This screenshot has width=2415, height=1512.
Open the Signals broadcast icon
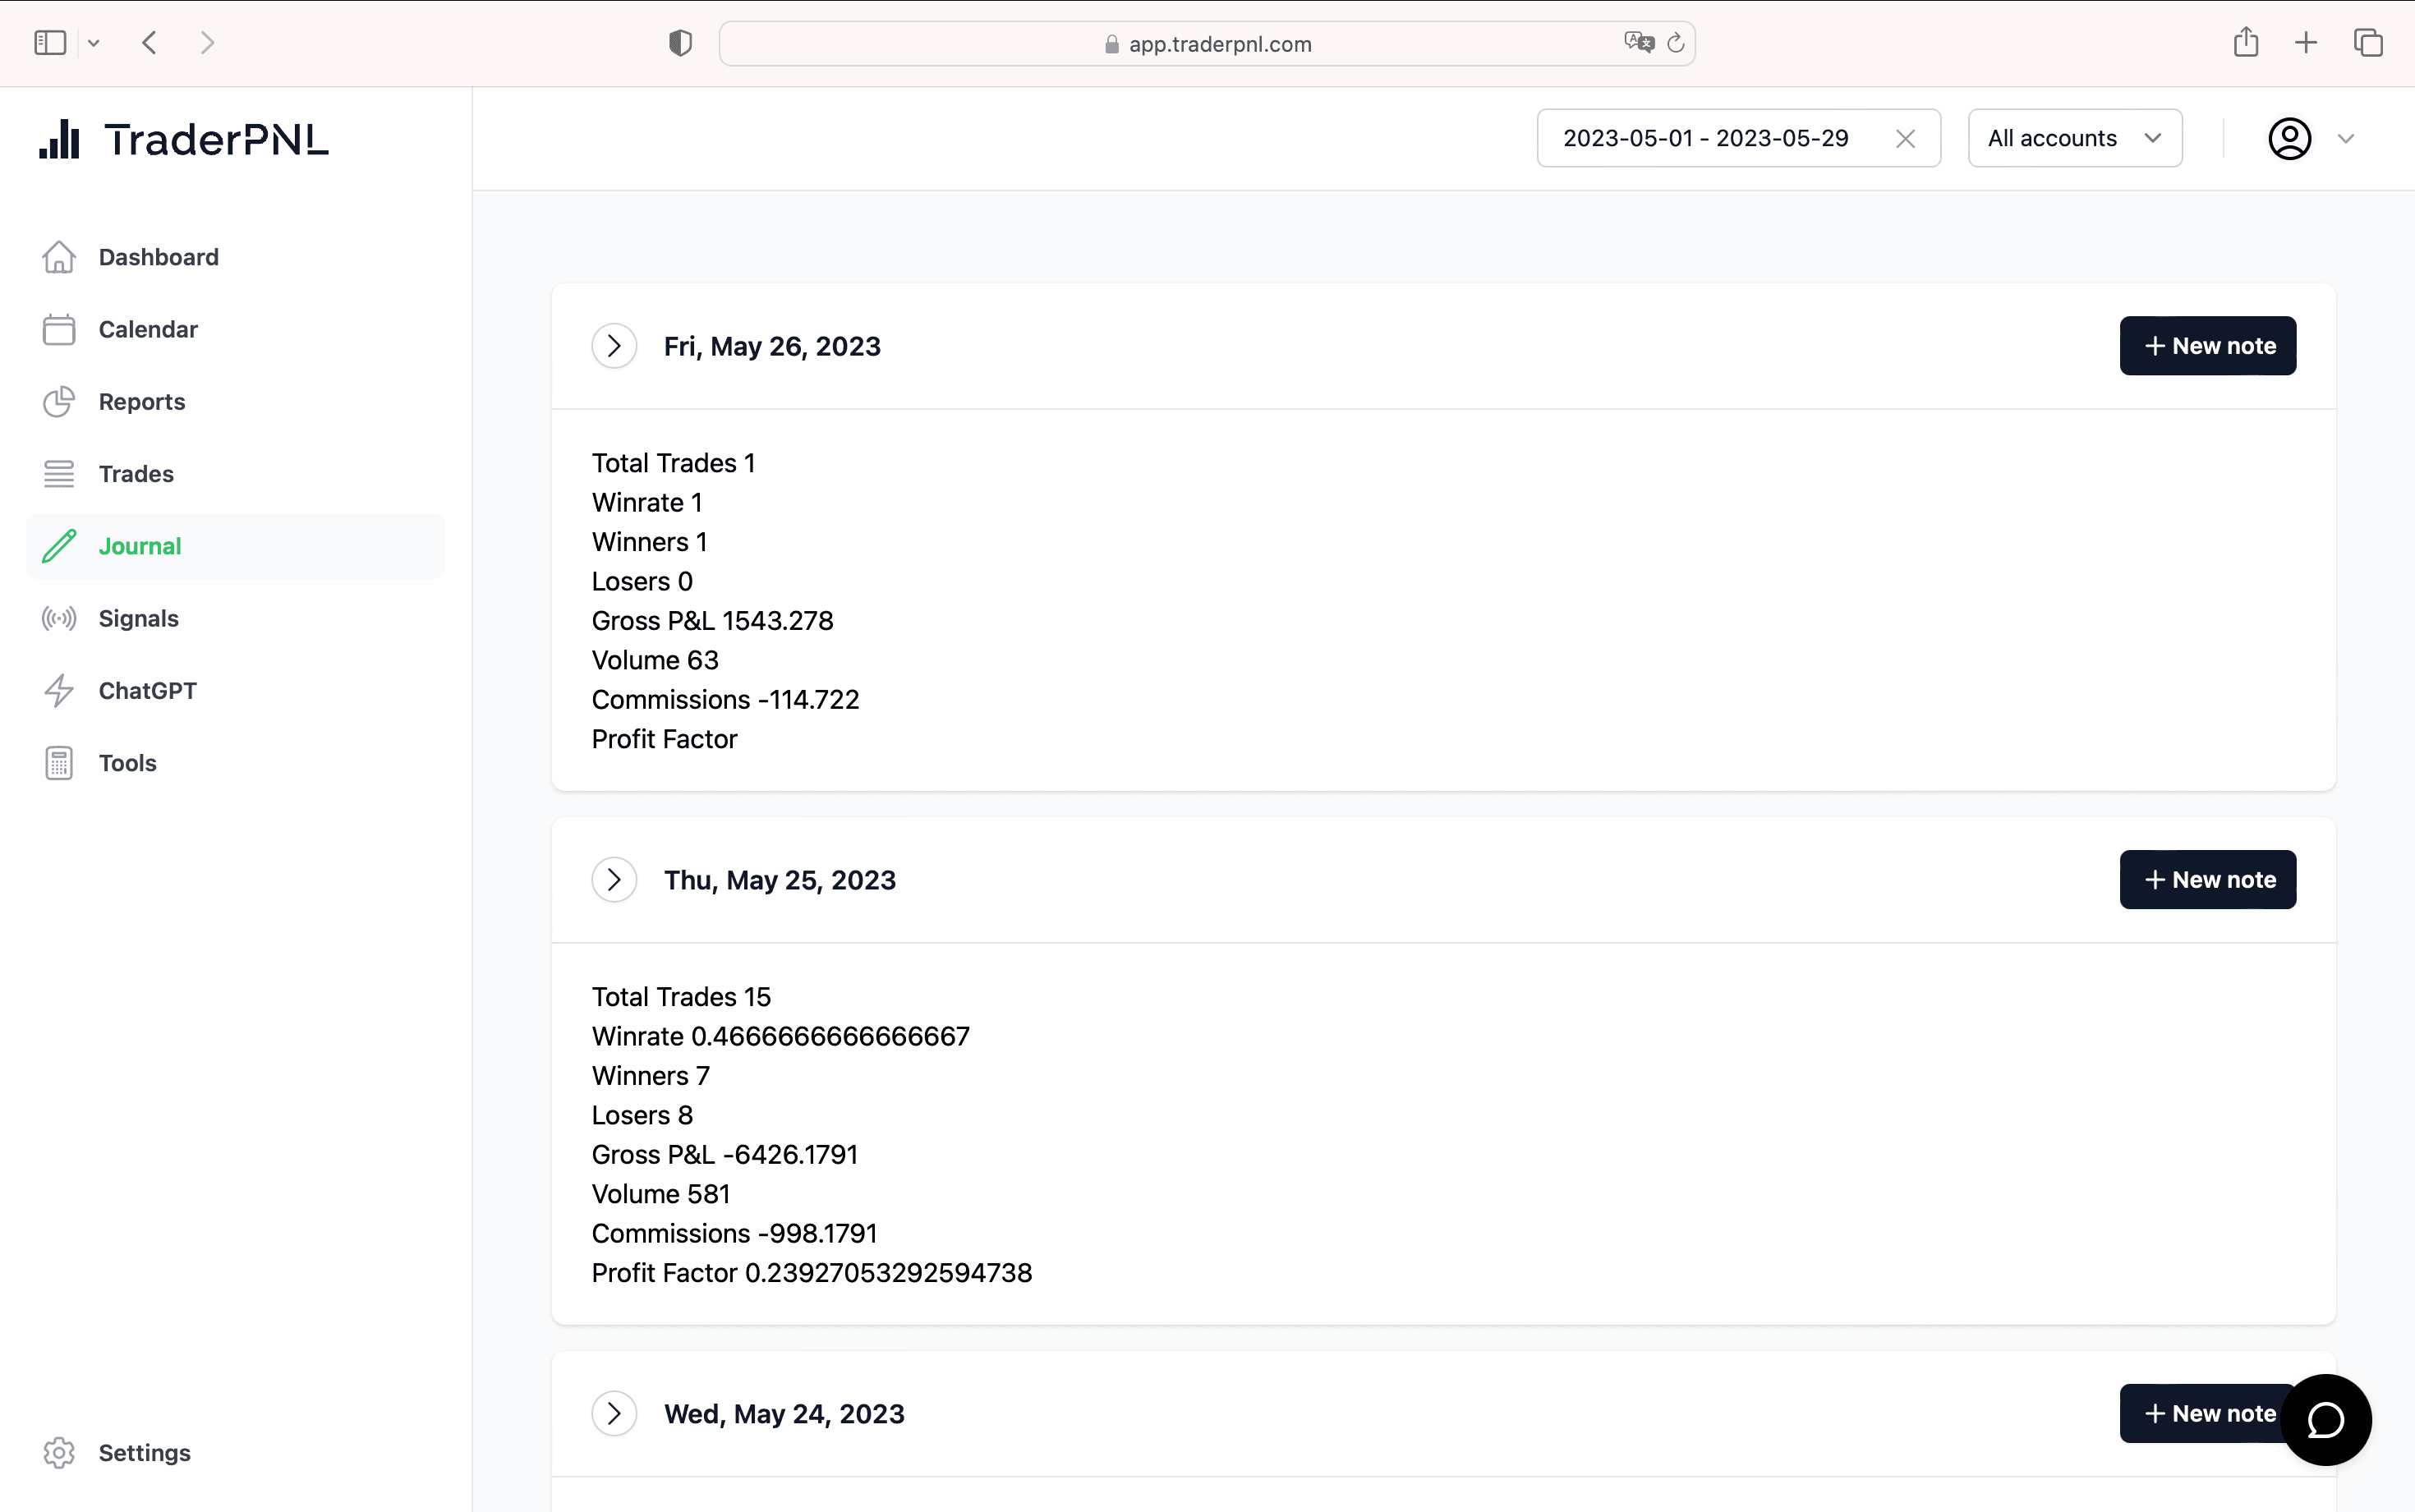point(59,618)
